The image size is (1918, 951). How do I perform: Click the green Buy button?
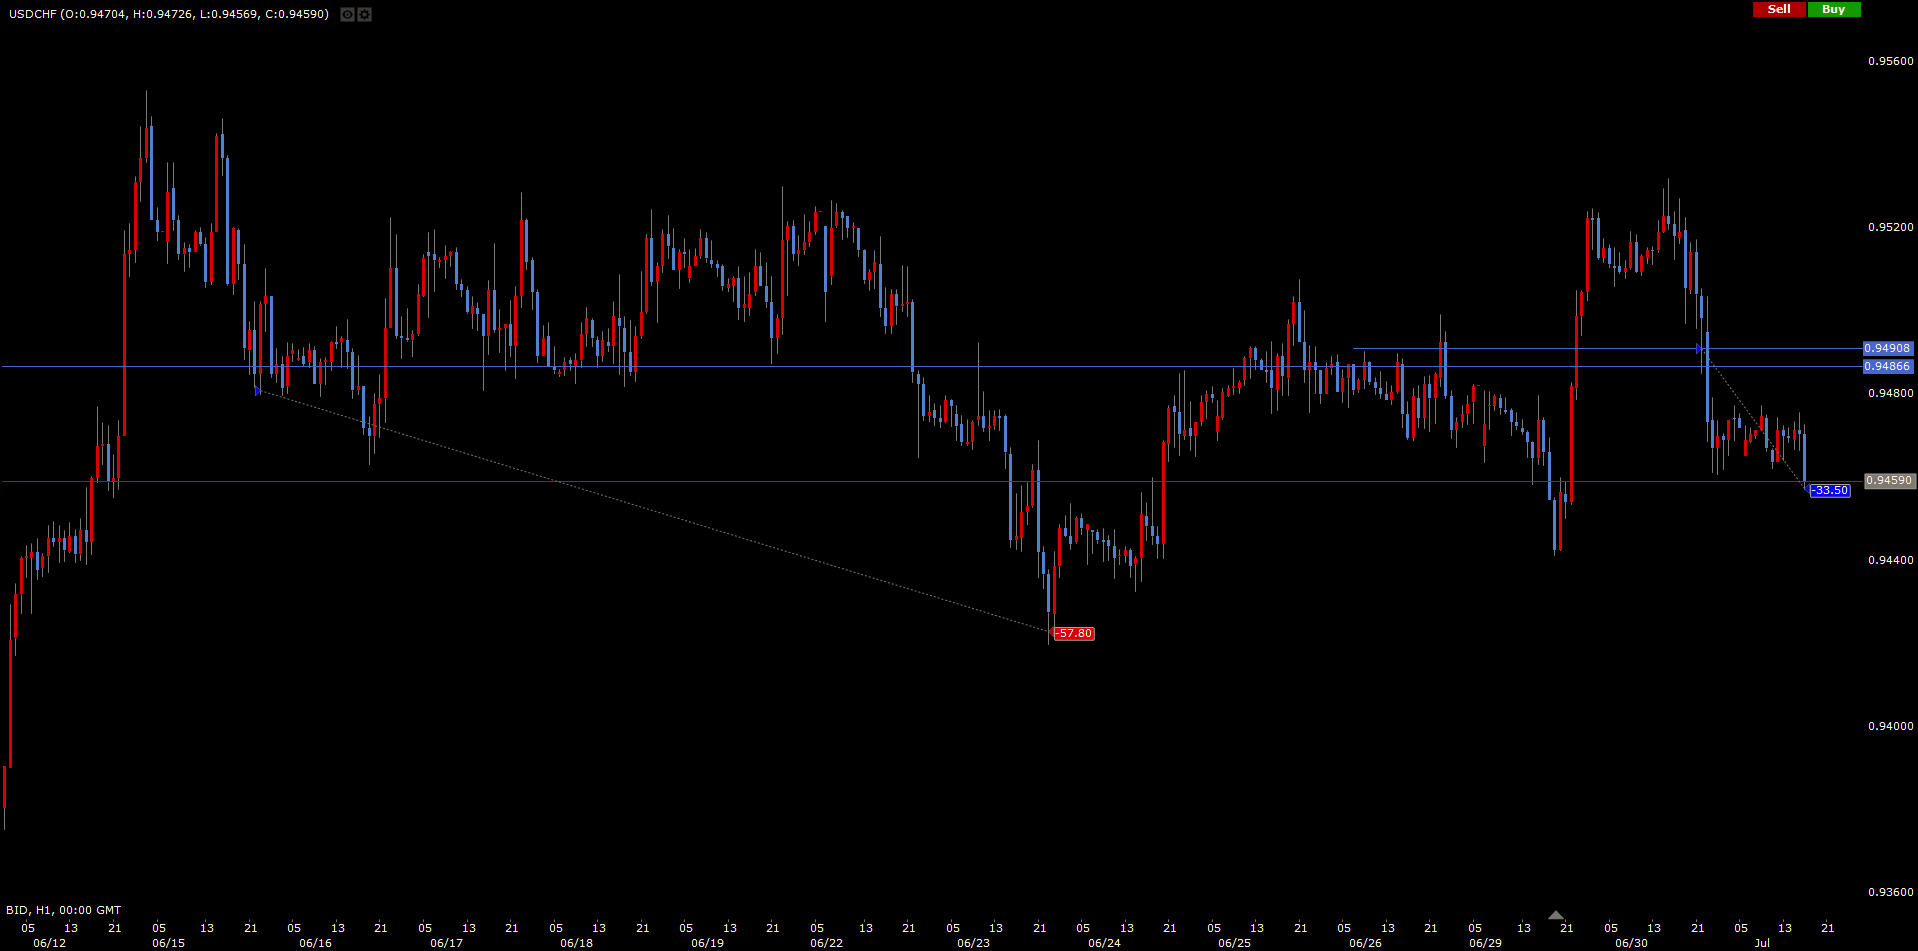1833,9
